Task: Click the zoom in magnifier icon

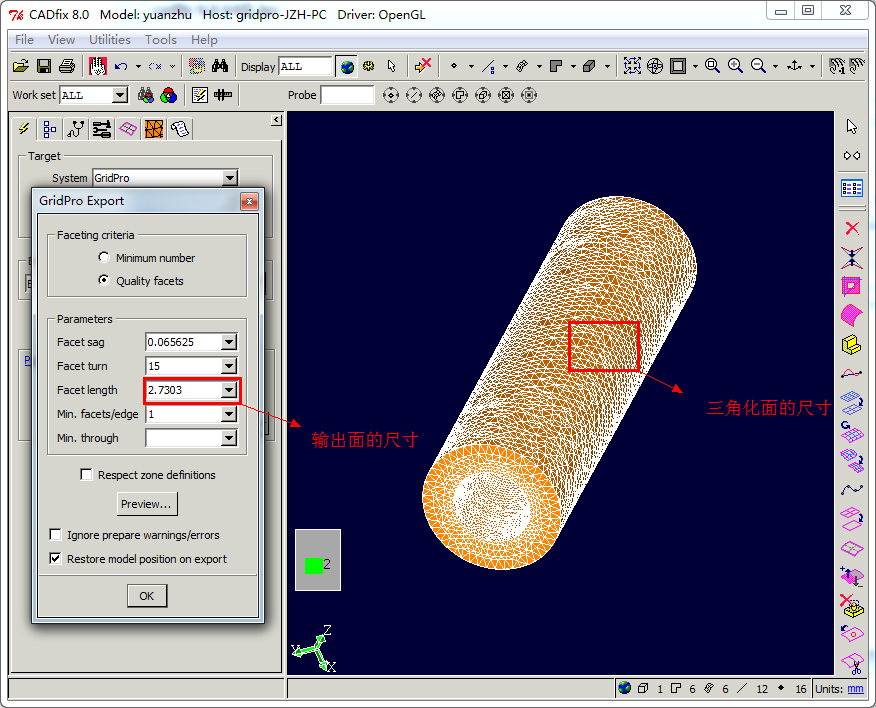Action: click(x=735, y=66)
